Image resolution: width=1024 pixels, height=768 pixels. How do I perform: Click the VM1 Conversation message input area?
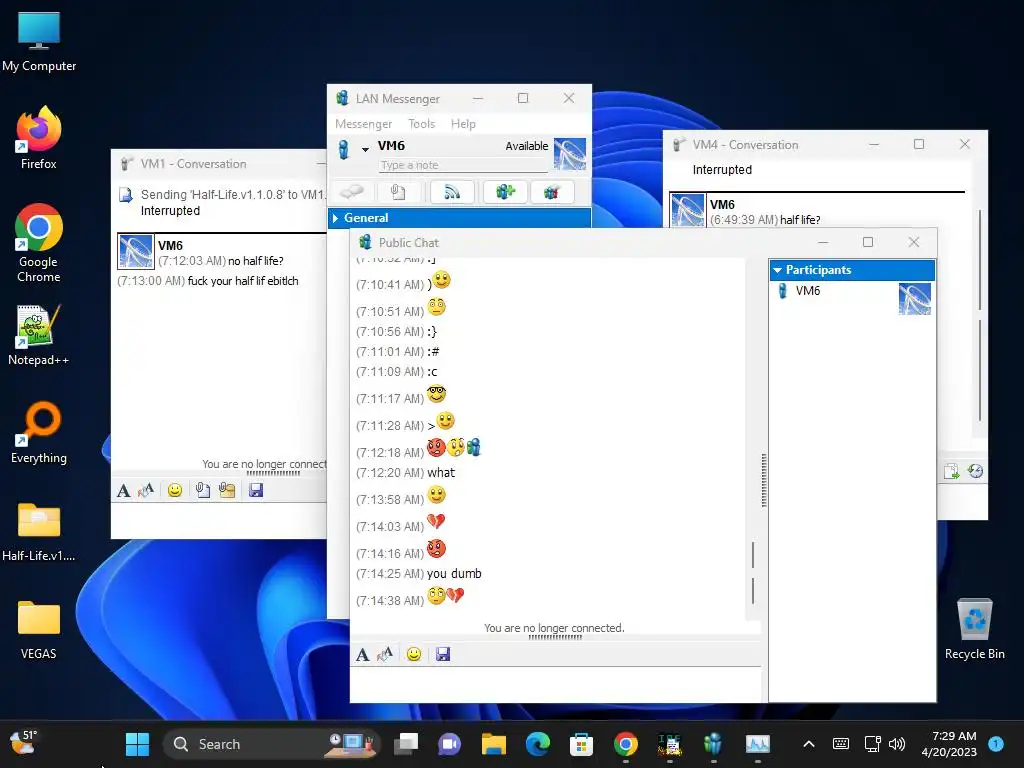click(219, 520)
